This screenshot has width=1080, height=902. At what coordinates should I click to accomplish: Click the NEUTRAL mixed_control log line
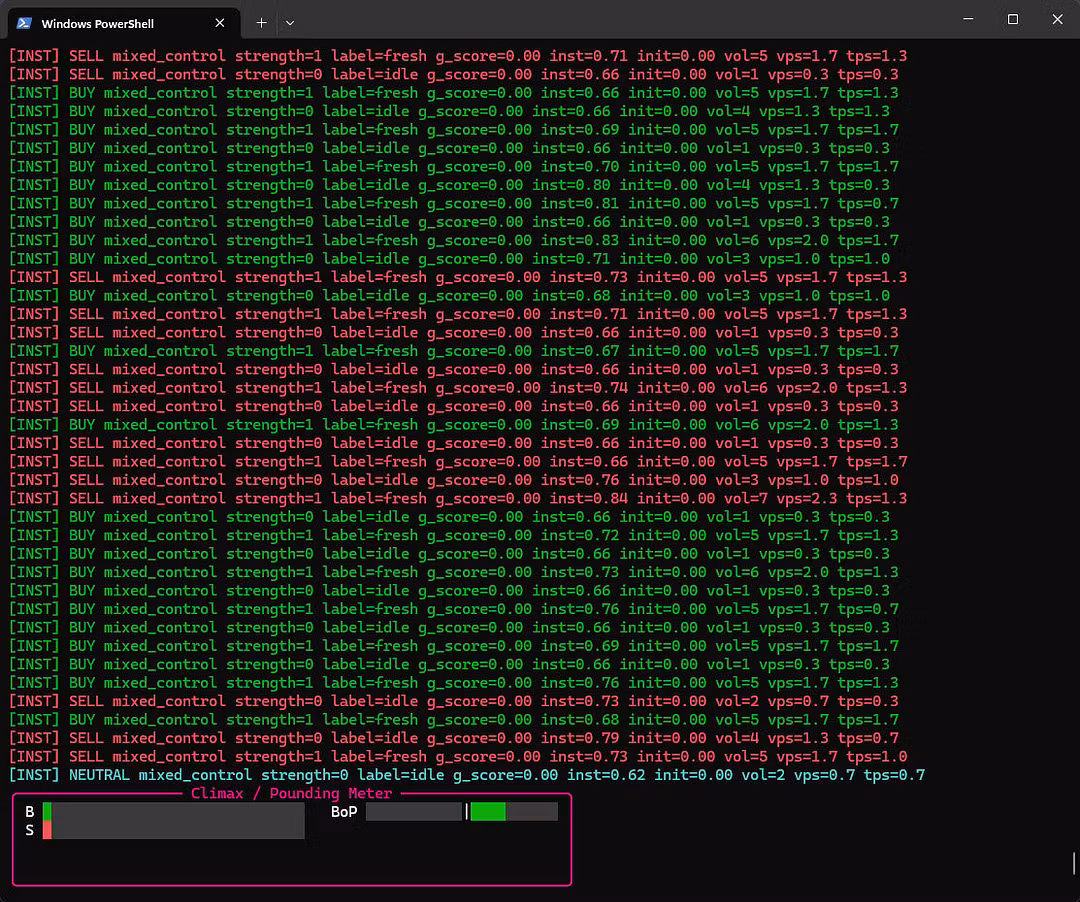point(466,775)
